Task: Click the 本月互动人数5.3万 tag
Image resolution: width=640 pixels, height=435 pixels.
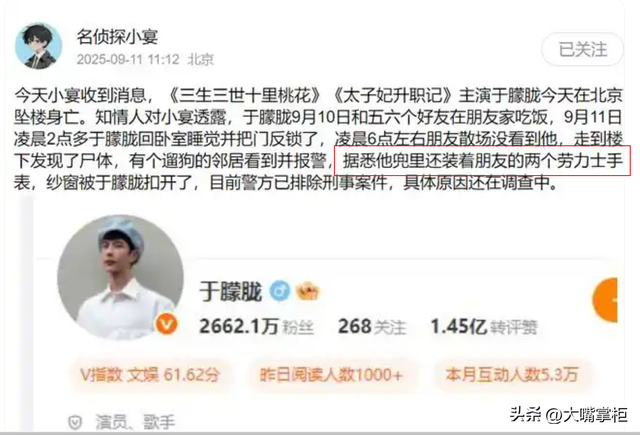Action: click(512, 374)
